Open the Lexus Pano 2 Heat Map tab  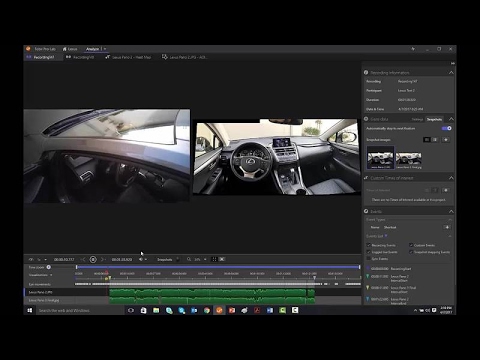(x=128, y=57)
